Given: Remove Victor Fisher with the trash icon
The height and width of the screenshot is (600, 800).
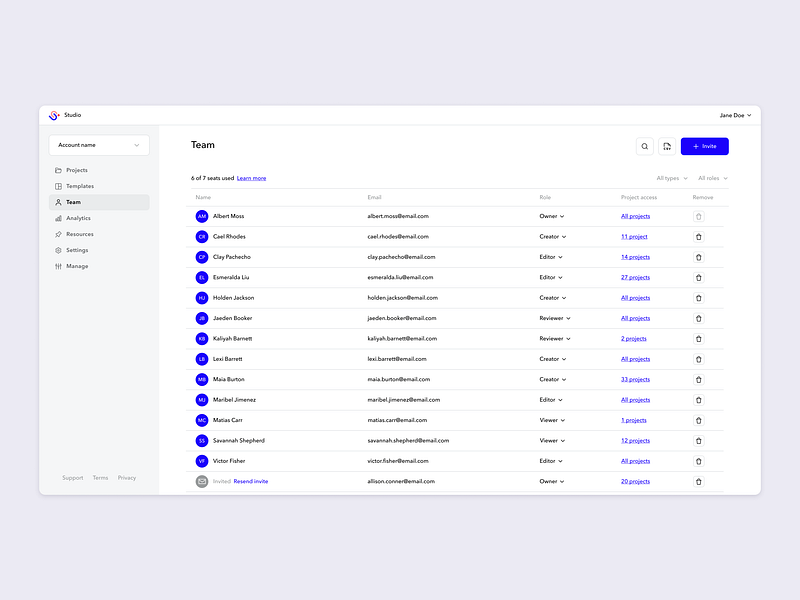Looking at the screenshot, I should [698, 461].
